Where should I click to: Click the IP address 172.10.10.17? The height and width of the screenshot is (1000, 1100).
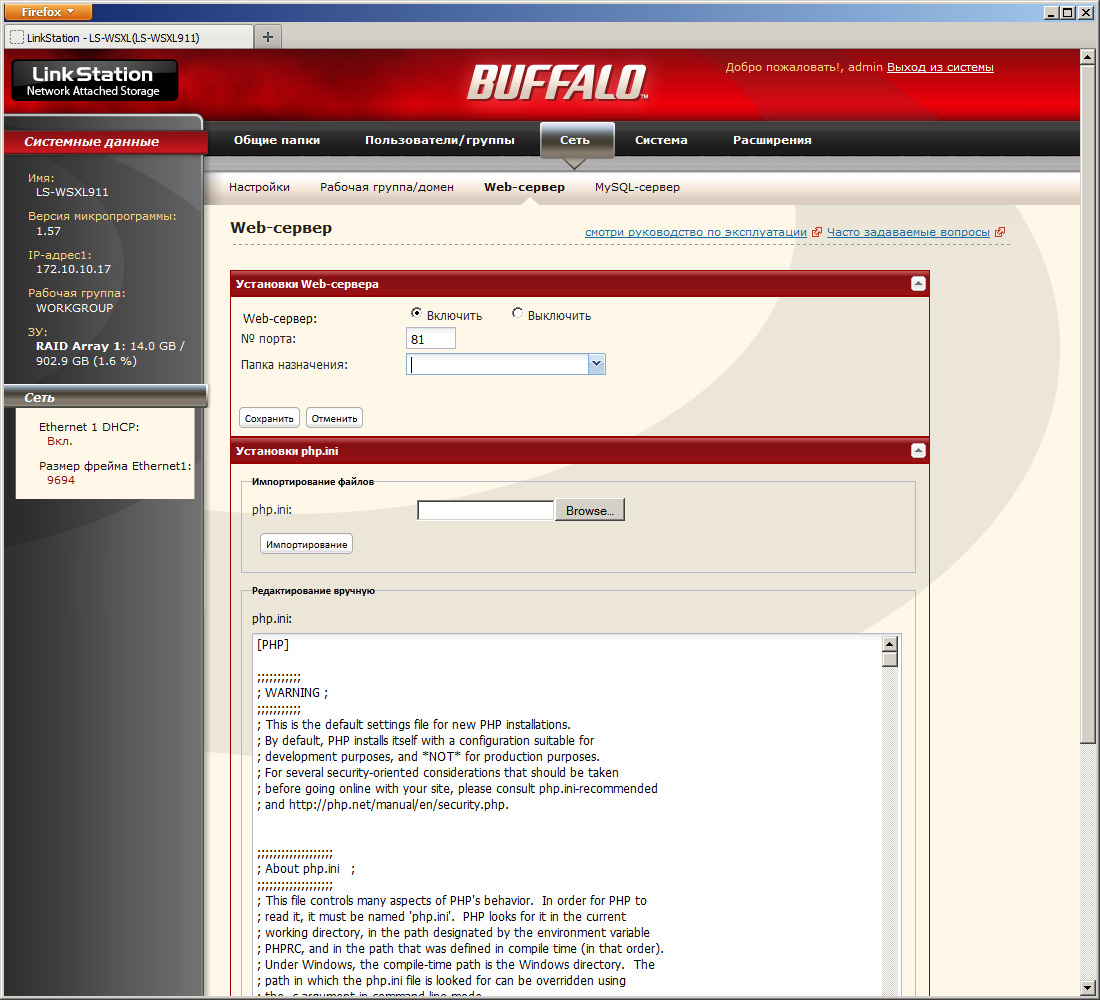(x=74, y=269)
